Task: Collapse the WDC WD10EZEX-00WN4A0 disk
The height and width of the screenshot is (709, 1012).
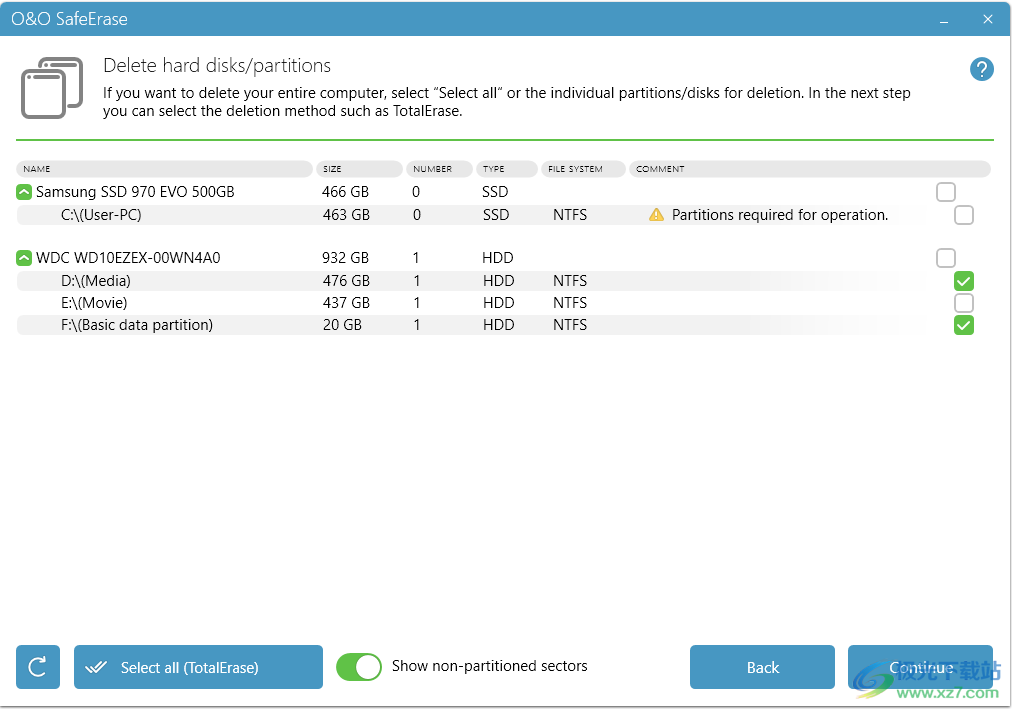Action: pos(24,258)
